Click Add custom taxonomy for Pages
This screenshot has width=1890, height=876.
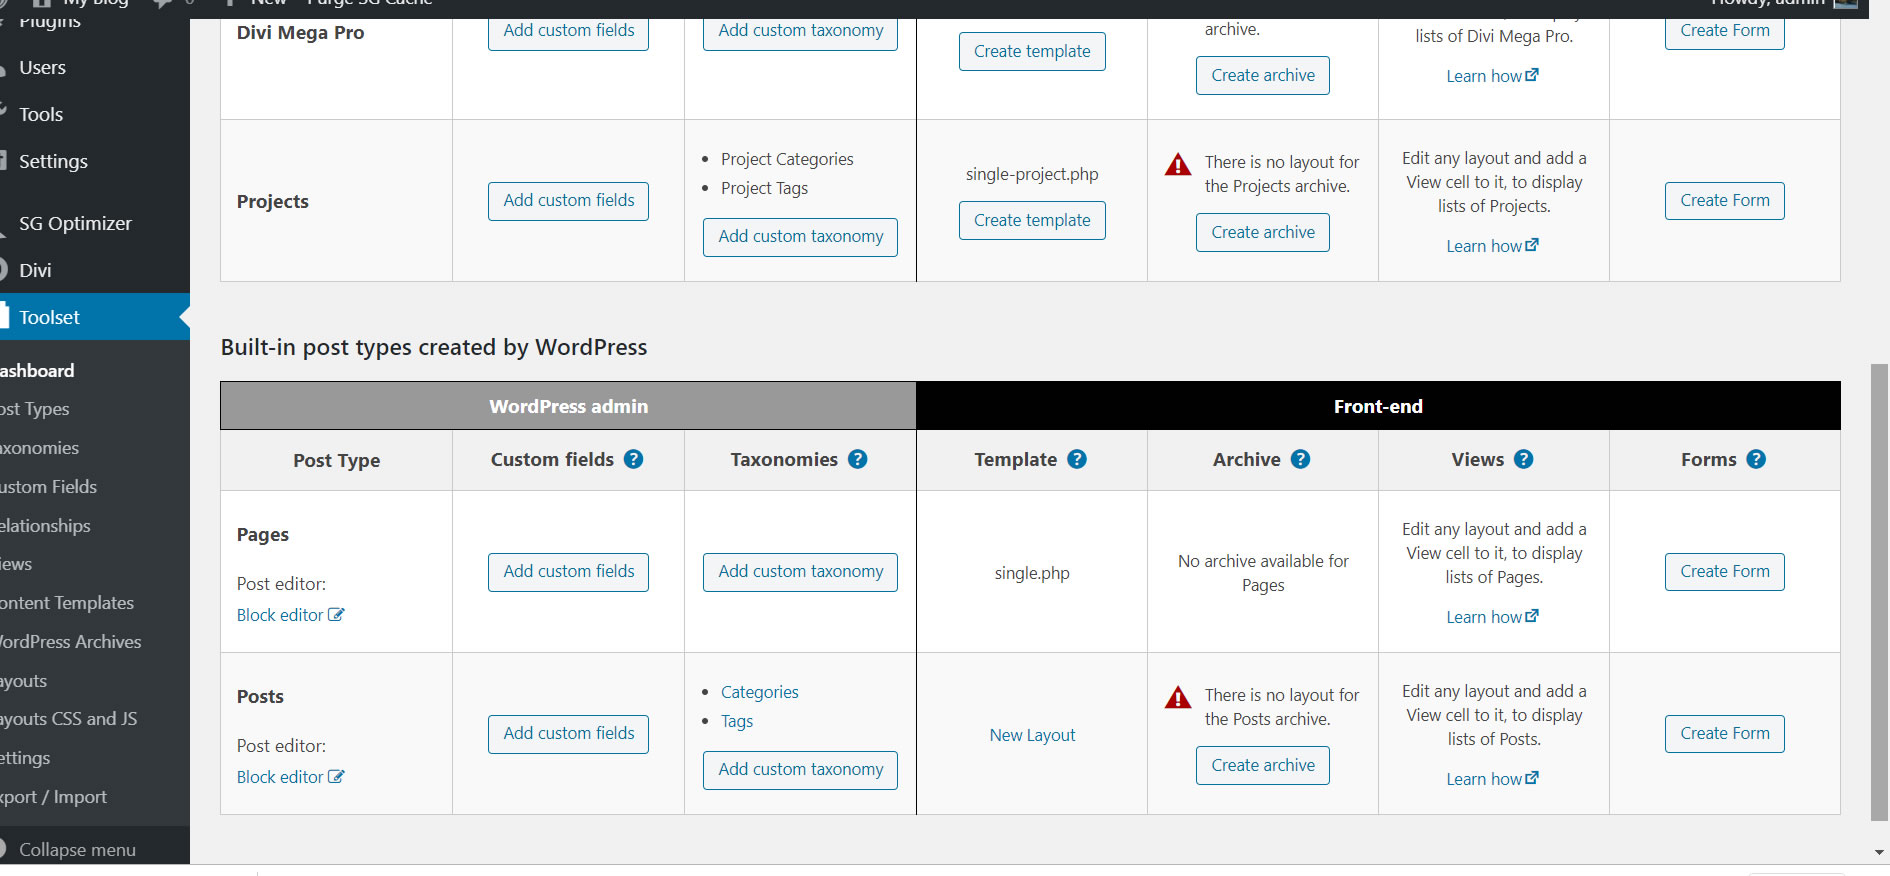click(800, 572)
